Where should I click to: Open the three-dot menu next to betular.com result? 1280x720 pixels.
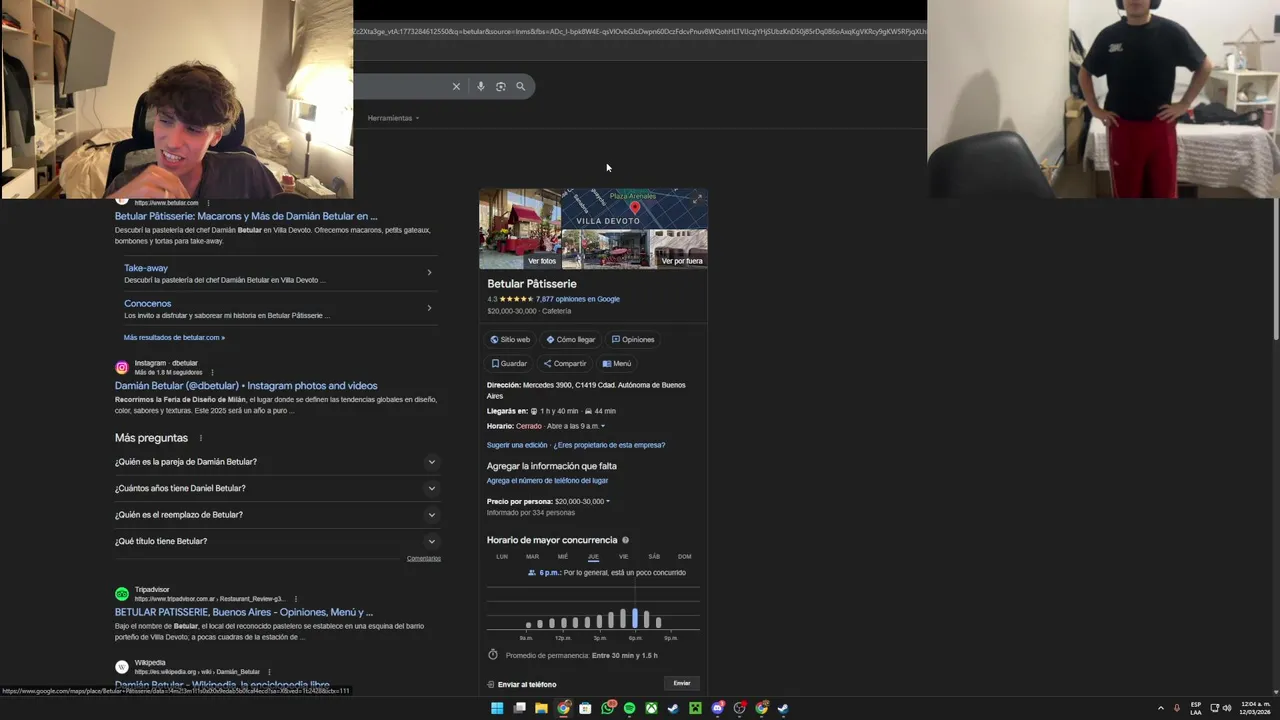[x=208, y=203]
